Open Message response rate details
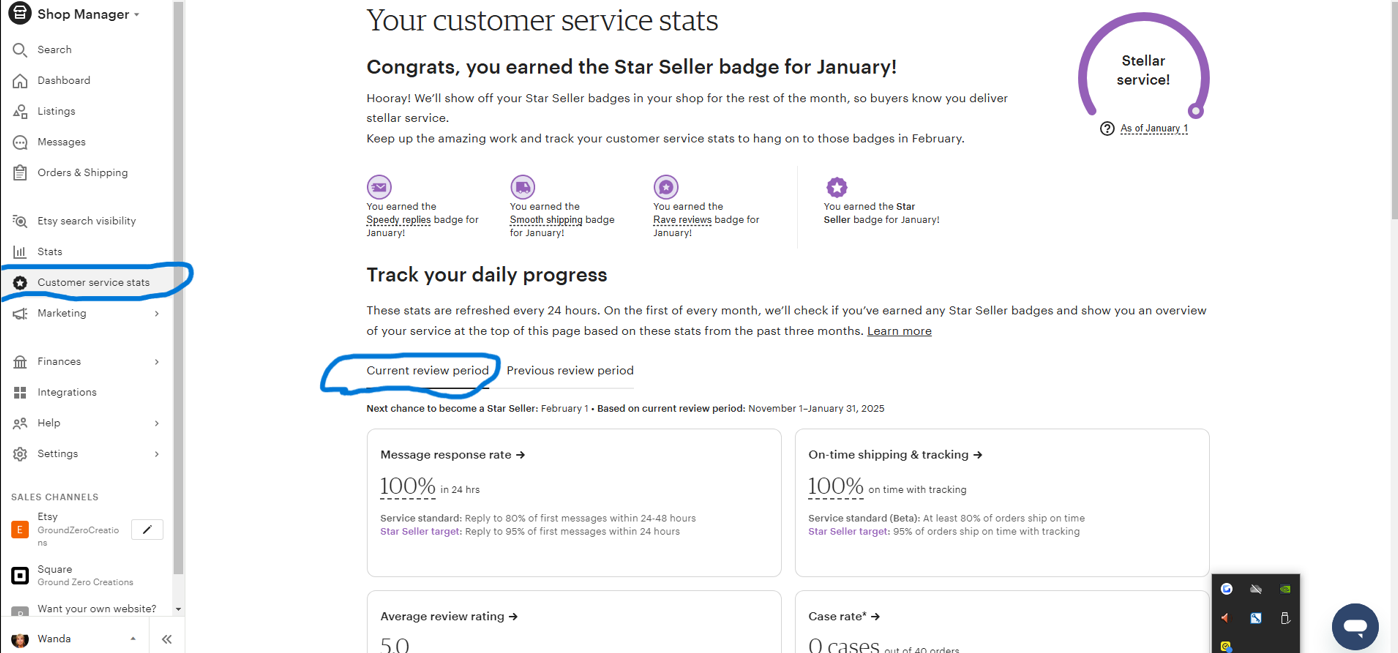The height and width of the screenshot is (653, 1398). pyautogui.click(x=453, y=455)
